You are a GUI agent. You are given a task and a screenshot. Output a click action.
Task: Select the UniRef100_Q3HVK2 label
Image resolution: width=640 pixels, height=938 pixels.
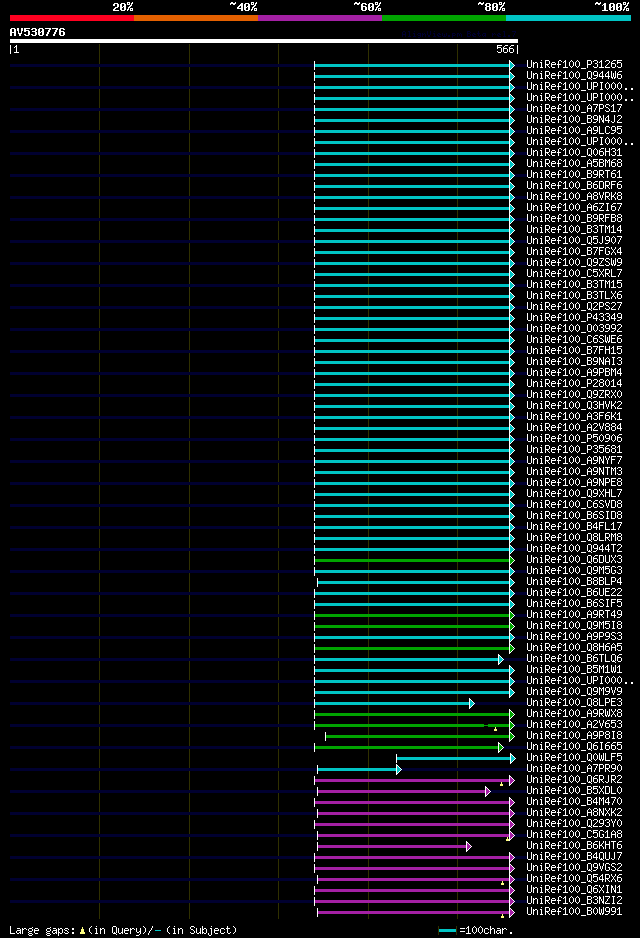[x=574, y=406]
